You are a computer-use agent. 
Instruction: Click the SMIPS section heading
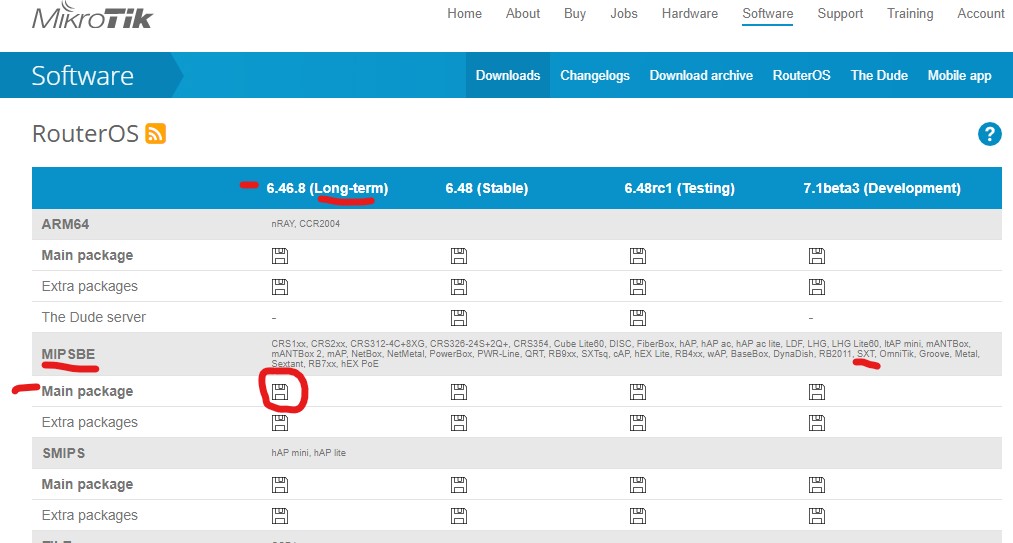pos(63,453)
